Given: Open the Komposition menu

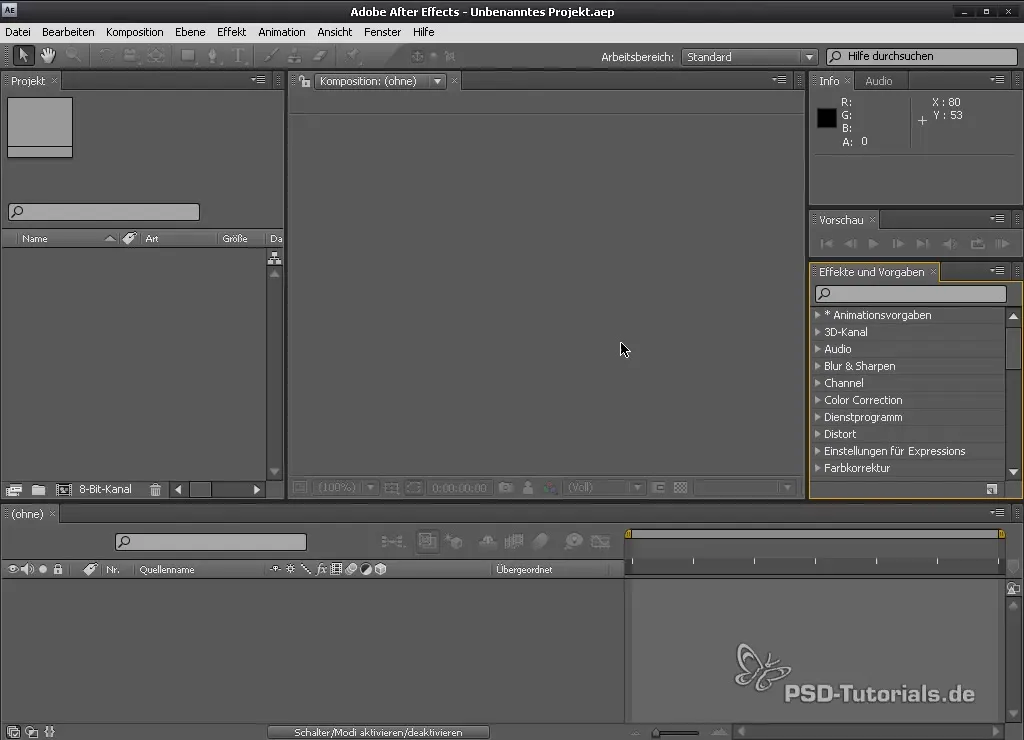Looking at the screenshot, I should click(135, 32).
